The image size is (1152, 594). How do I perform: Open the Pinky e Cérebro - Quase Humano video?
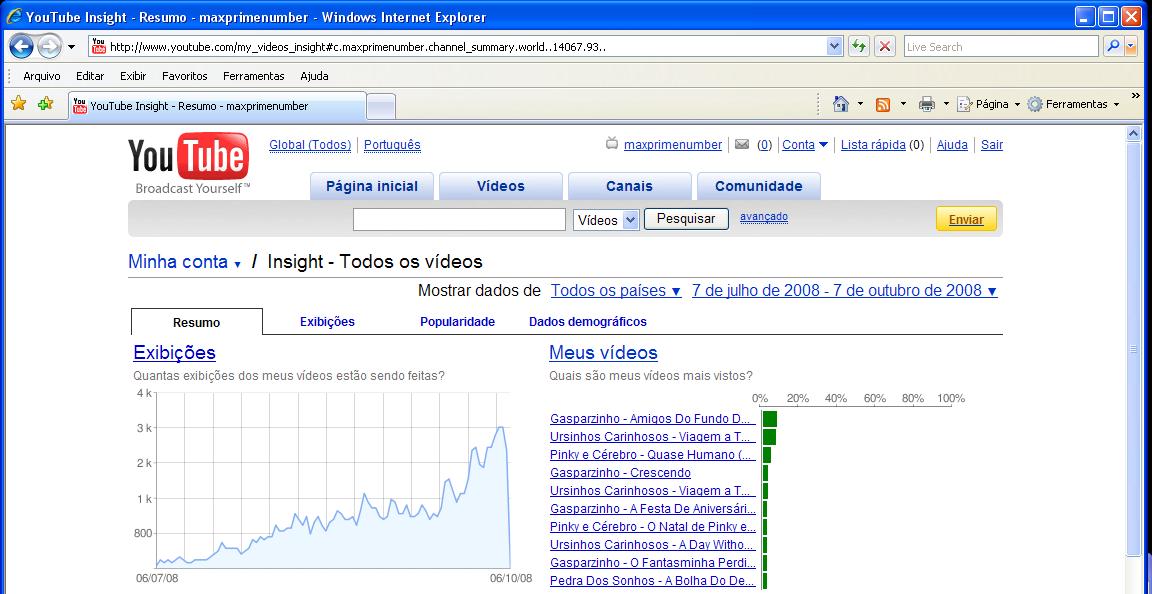(x=653, y=455)
